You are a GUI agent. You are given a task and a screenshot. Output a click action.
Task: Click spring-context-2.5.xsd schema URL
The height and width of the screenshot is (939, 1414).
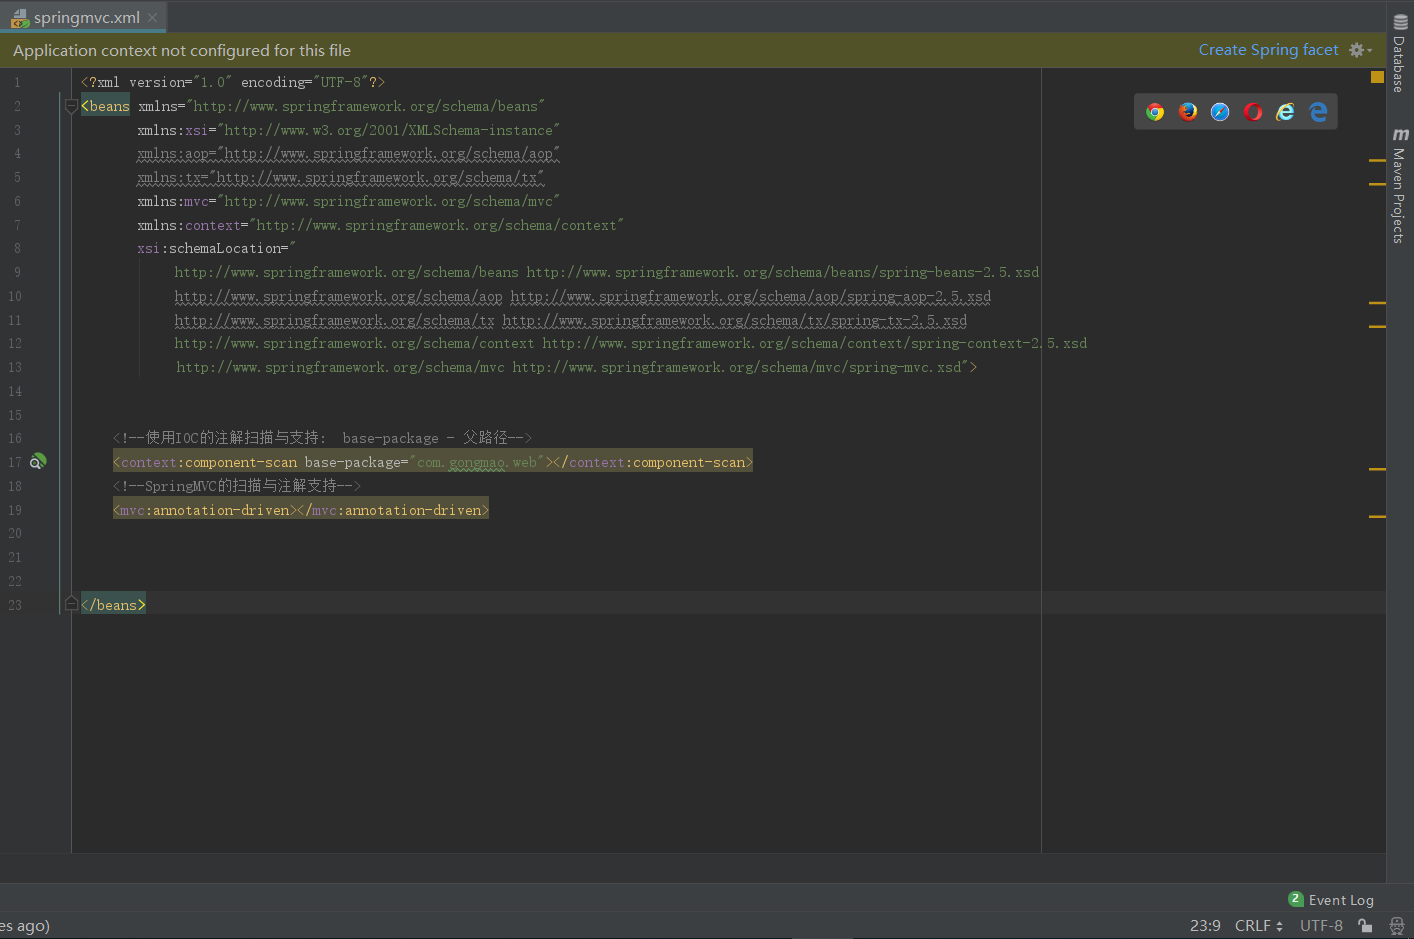click(815, 343)
